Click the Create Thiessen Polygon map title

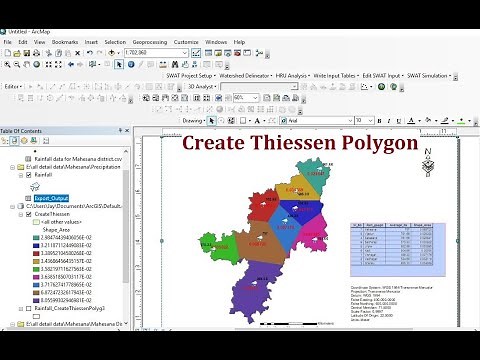(x=300, y=143)
